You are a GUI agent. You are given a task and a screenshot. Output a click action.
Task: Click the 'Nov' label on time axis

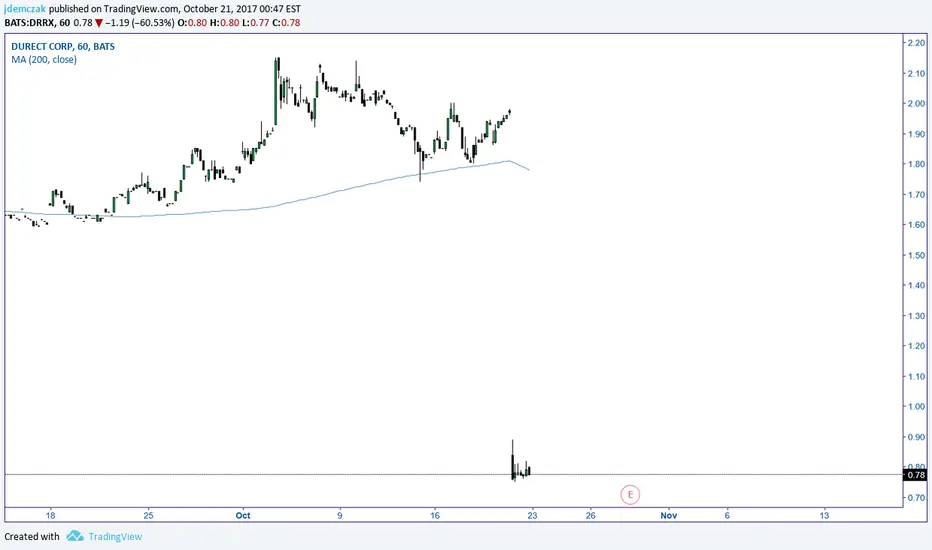[669, 516]
